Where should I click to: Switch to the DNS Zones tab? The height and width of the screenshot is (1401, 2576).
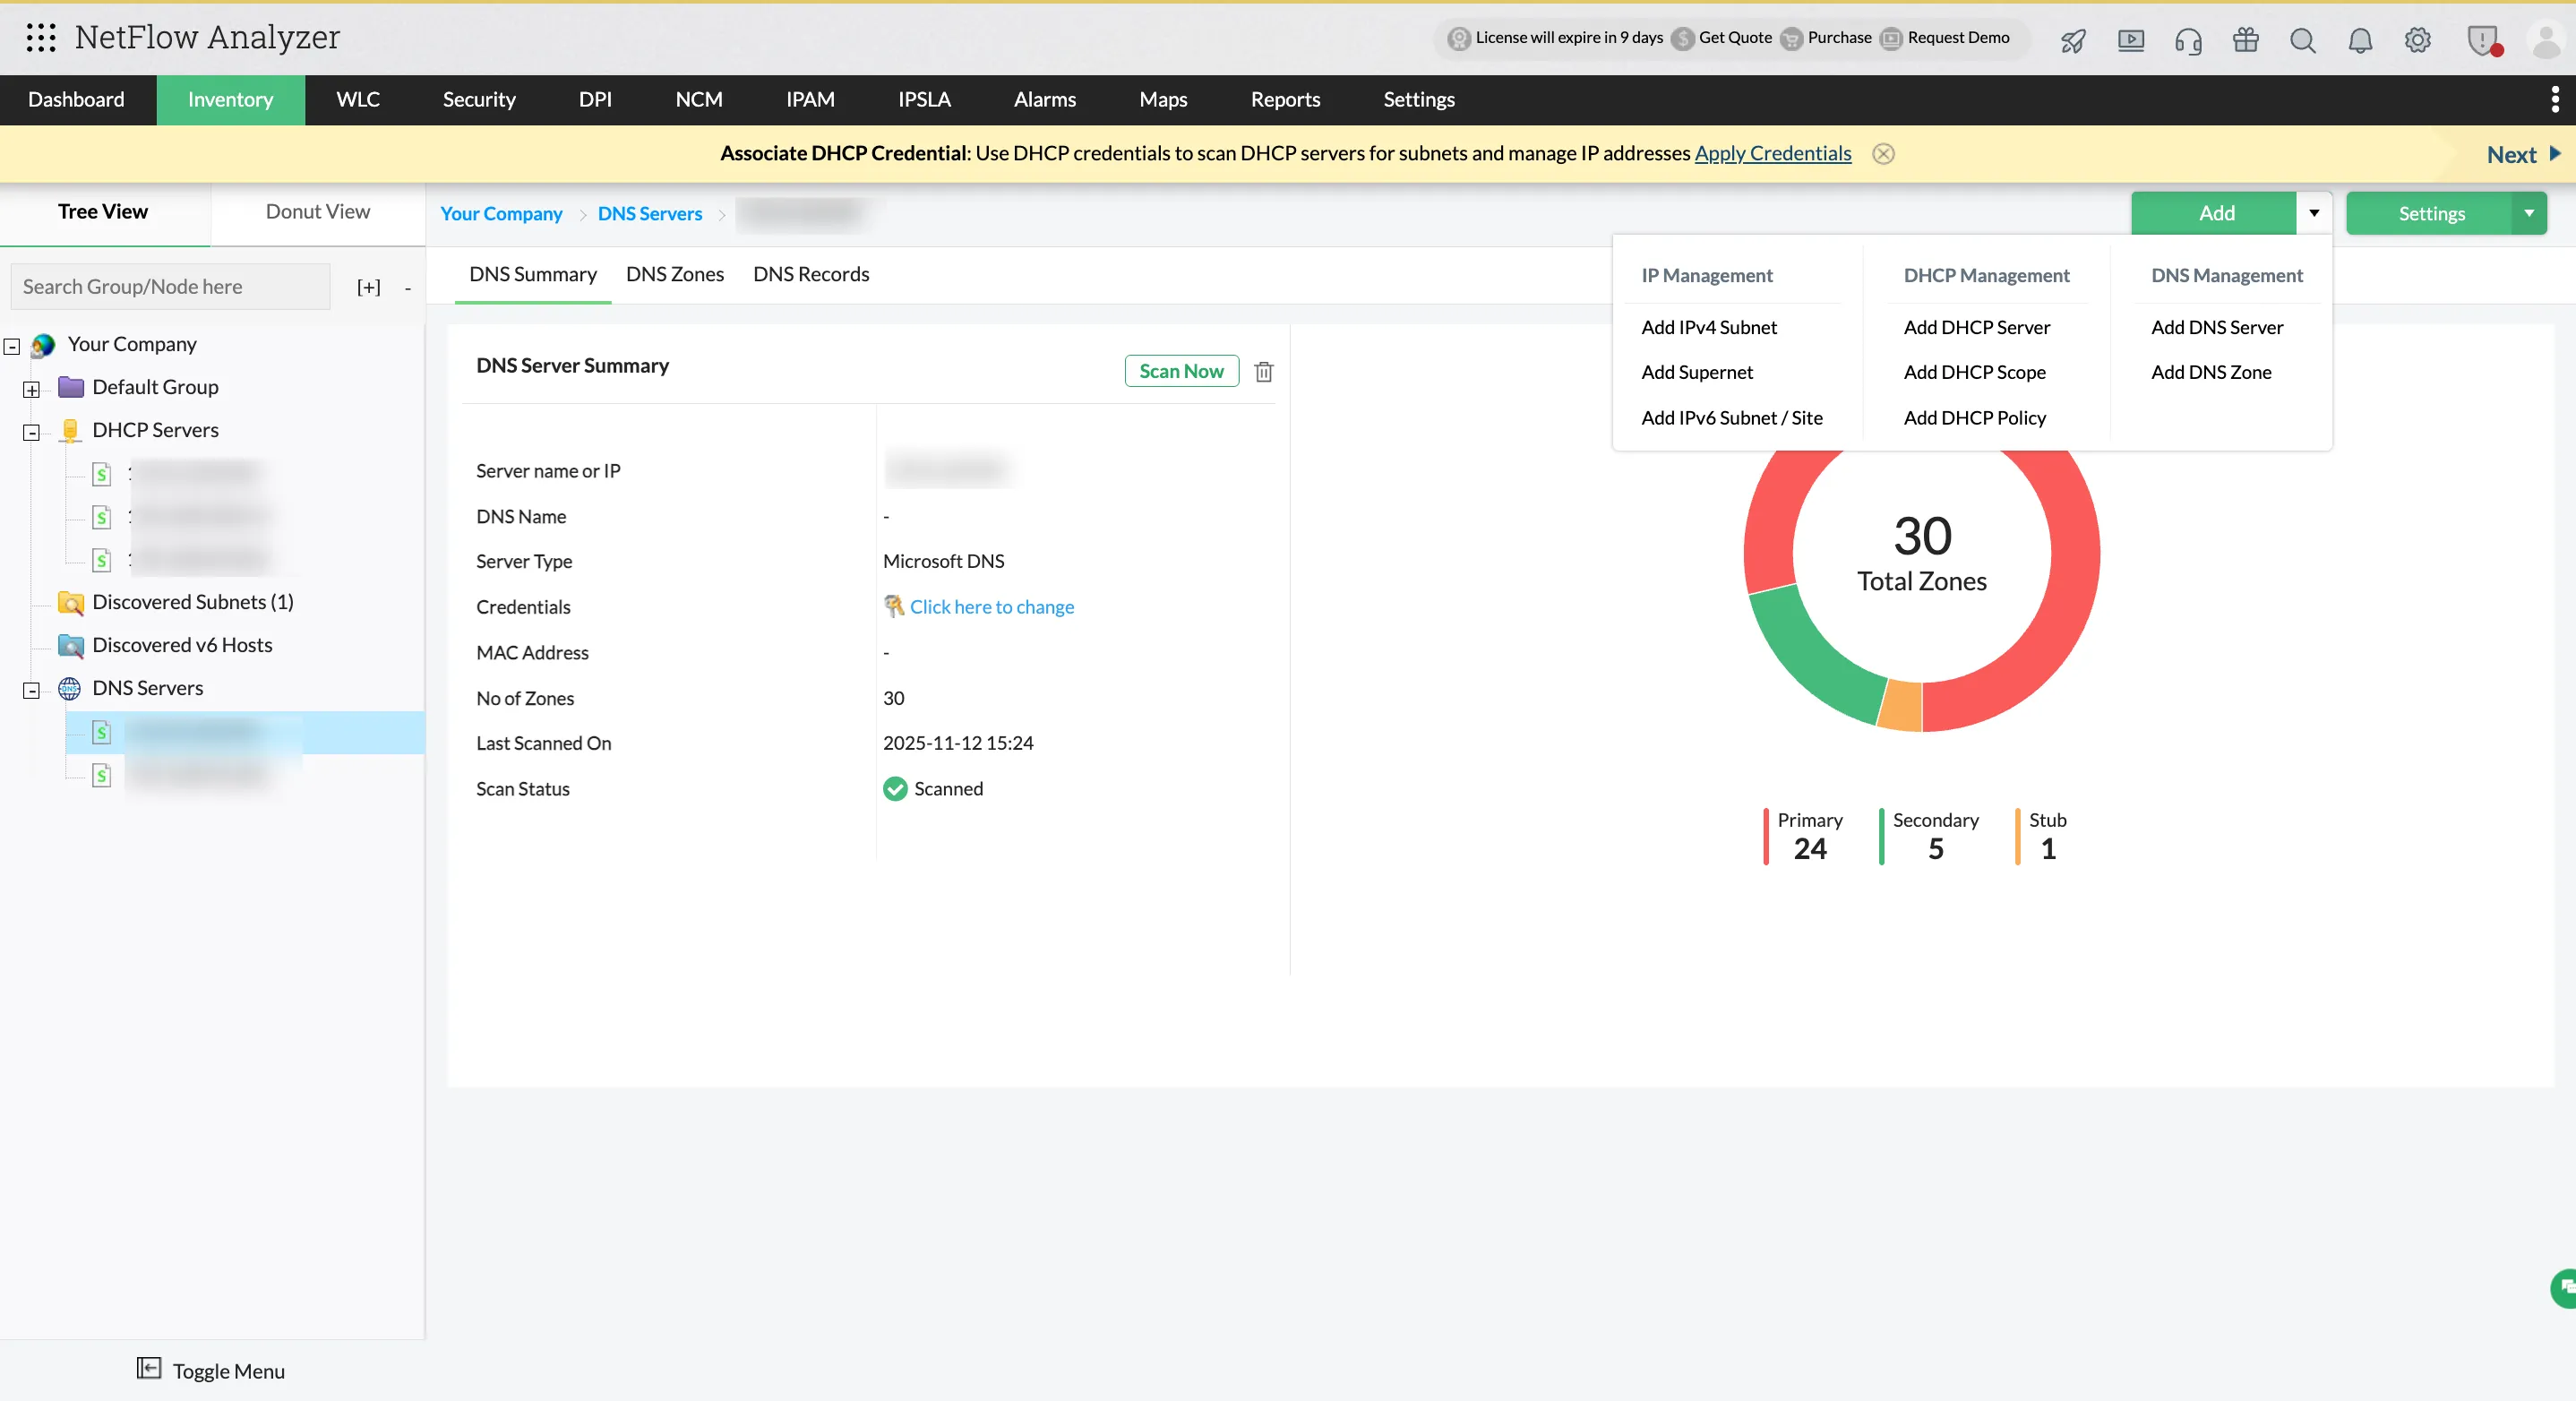(x=674, y=273)
